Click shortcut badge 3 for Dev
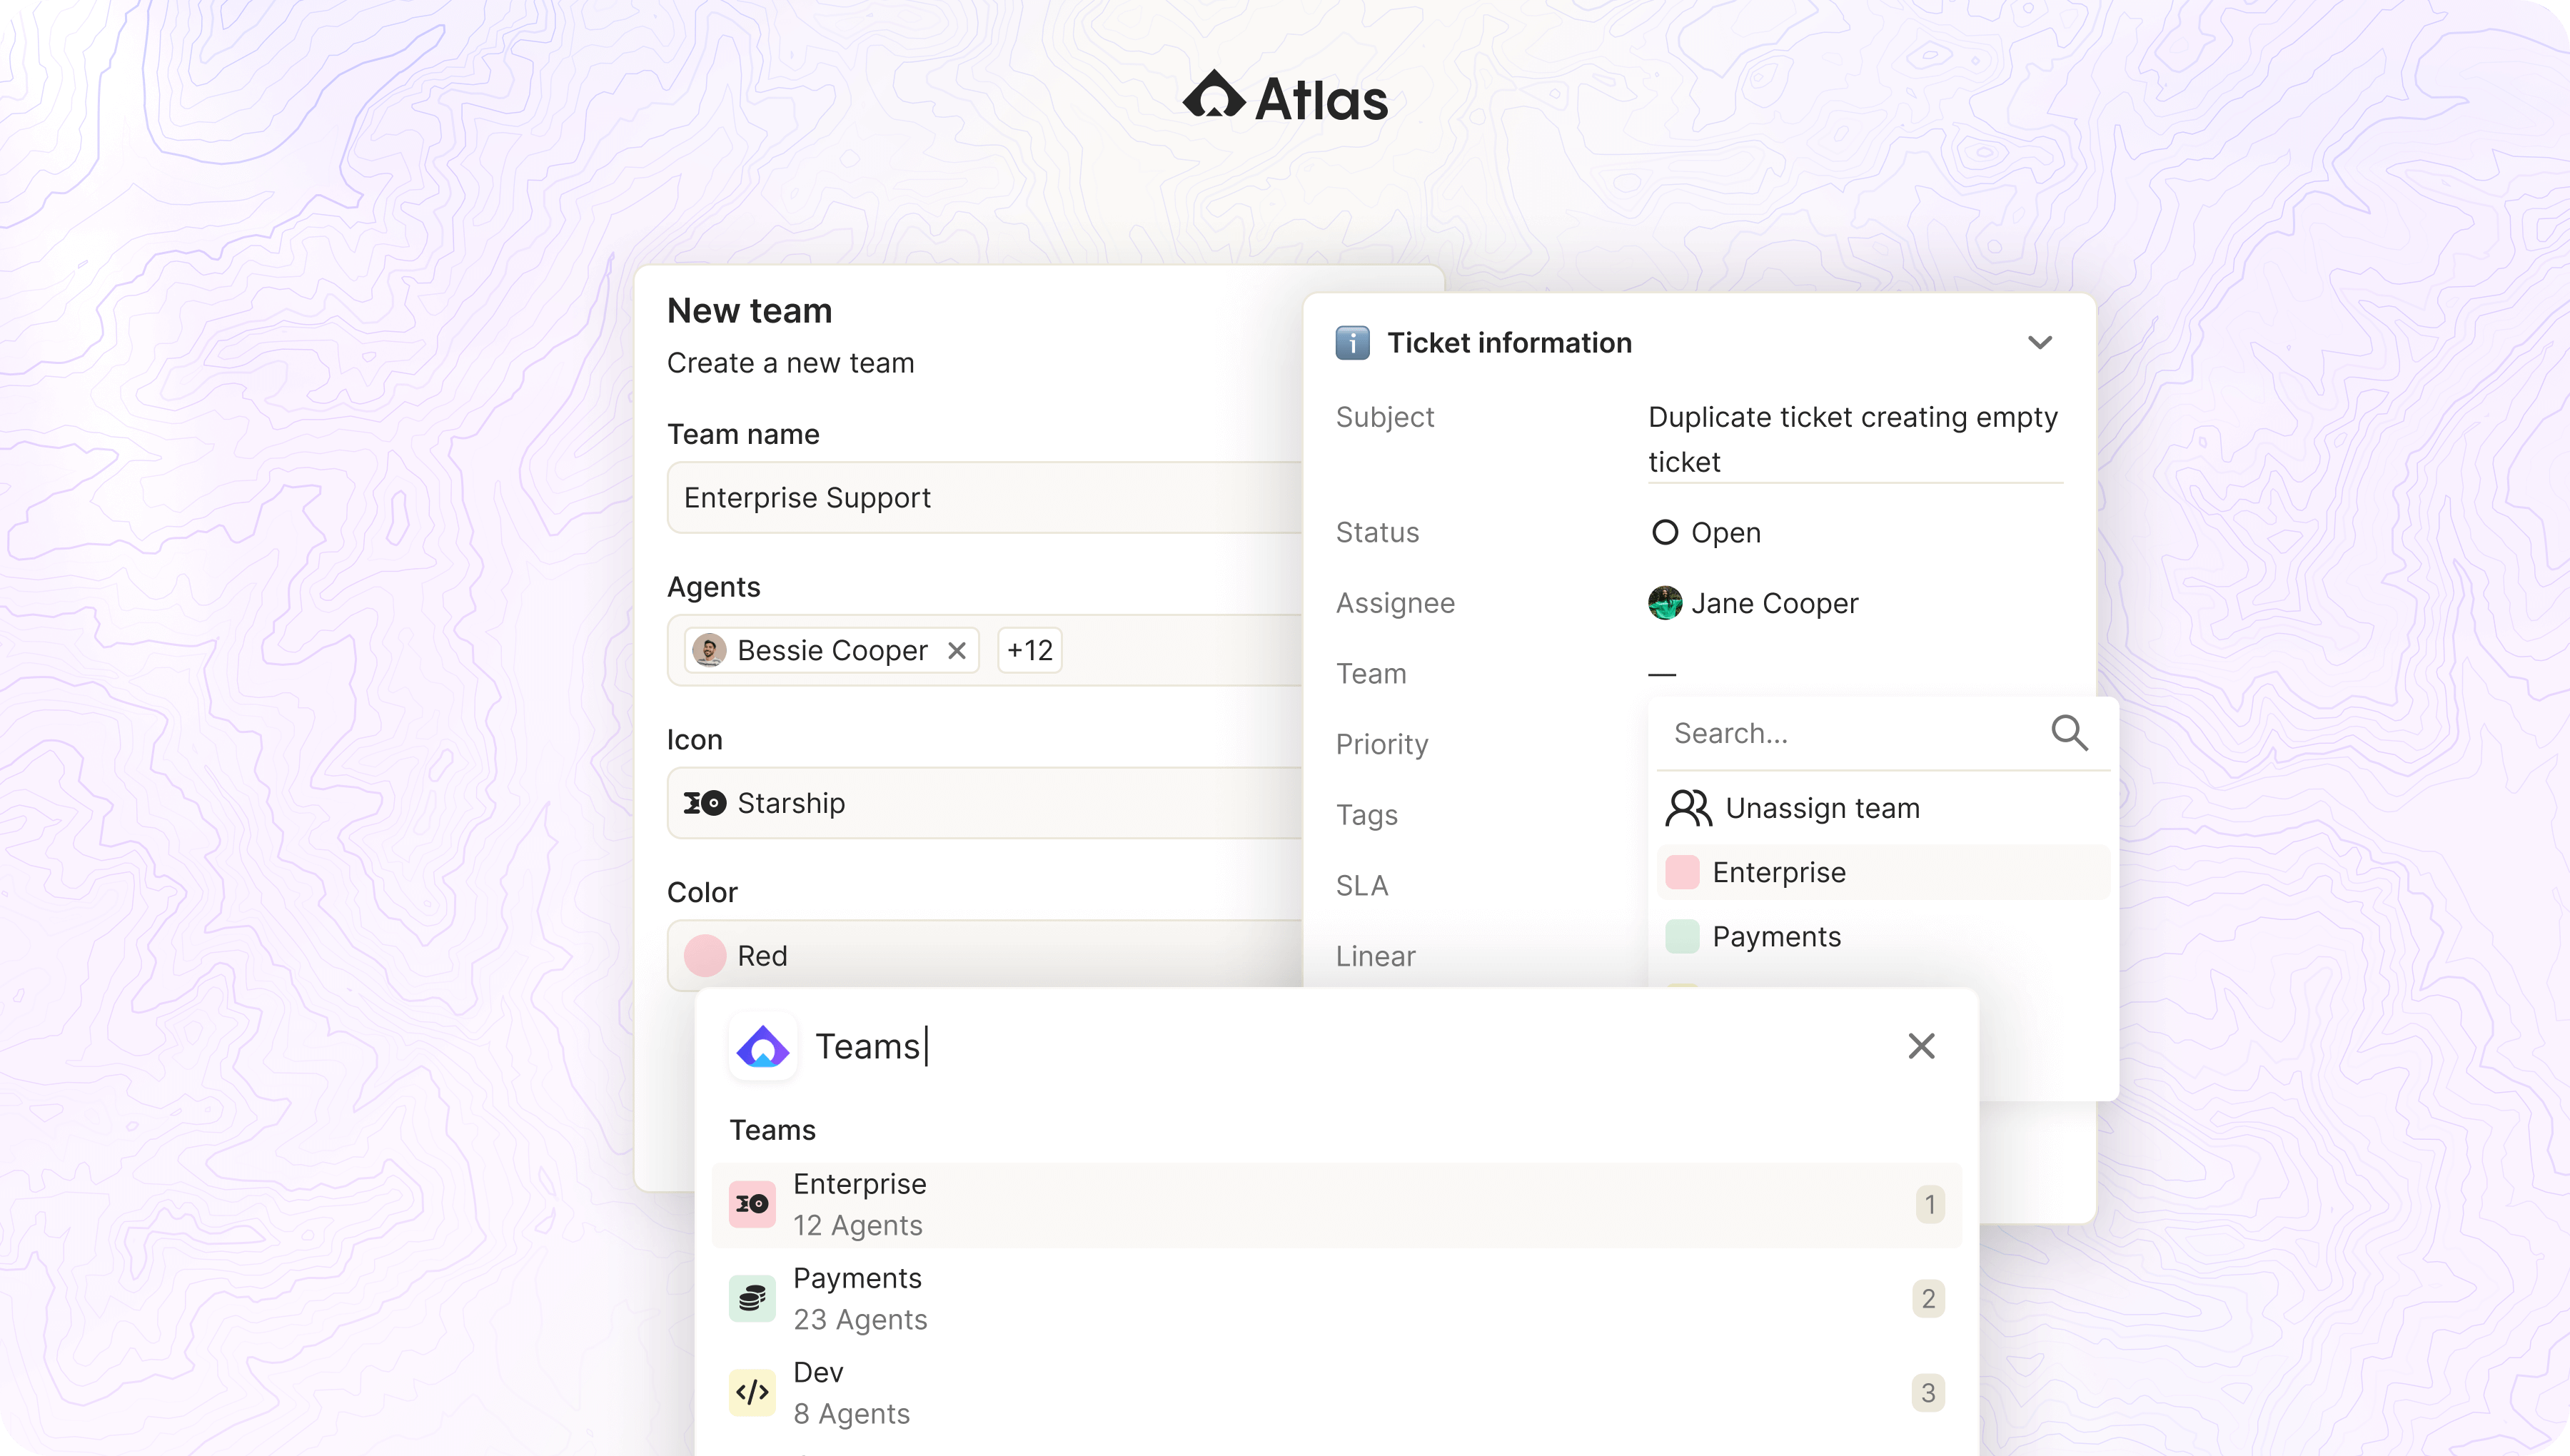The image size is (2570, 1456). pyautogui.click(x=1929, y=1393)
